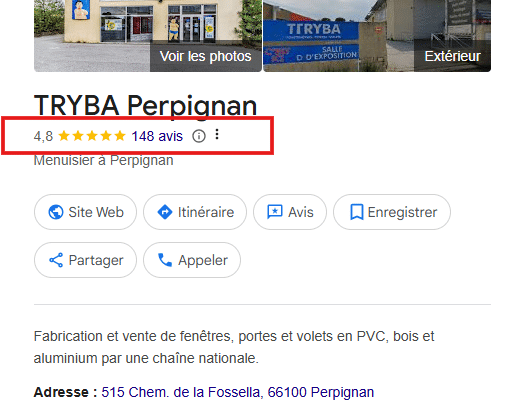512x405 pixels.
Task: Open the Voir les photos thumbnail
Action: 148,36
